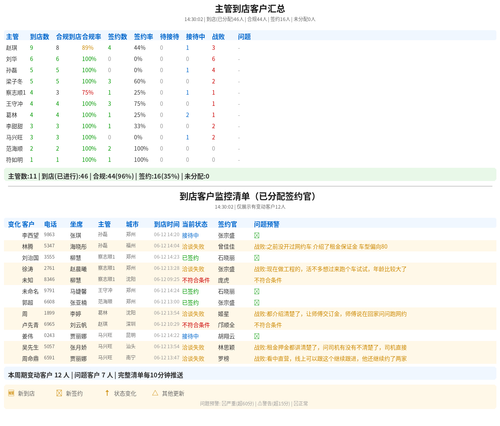Image resolution: width=500 pixels, height=426 pixels.
Task: Click the 33% sign rate value
Action: tap(140, 126)
